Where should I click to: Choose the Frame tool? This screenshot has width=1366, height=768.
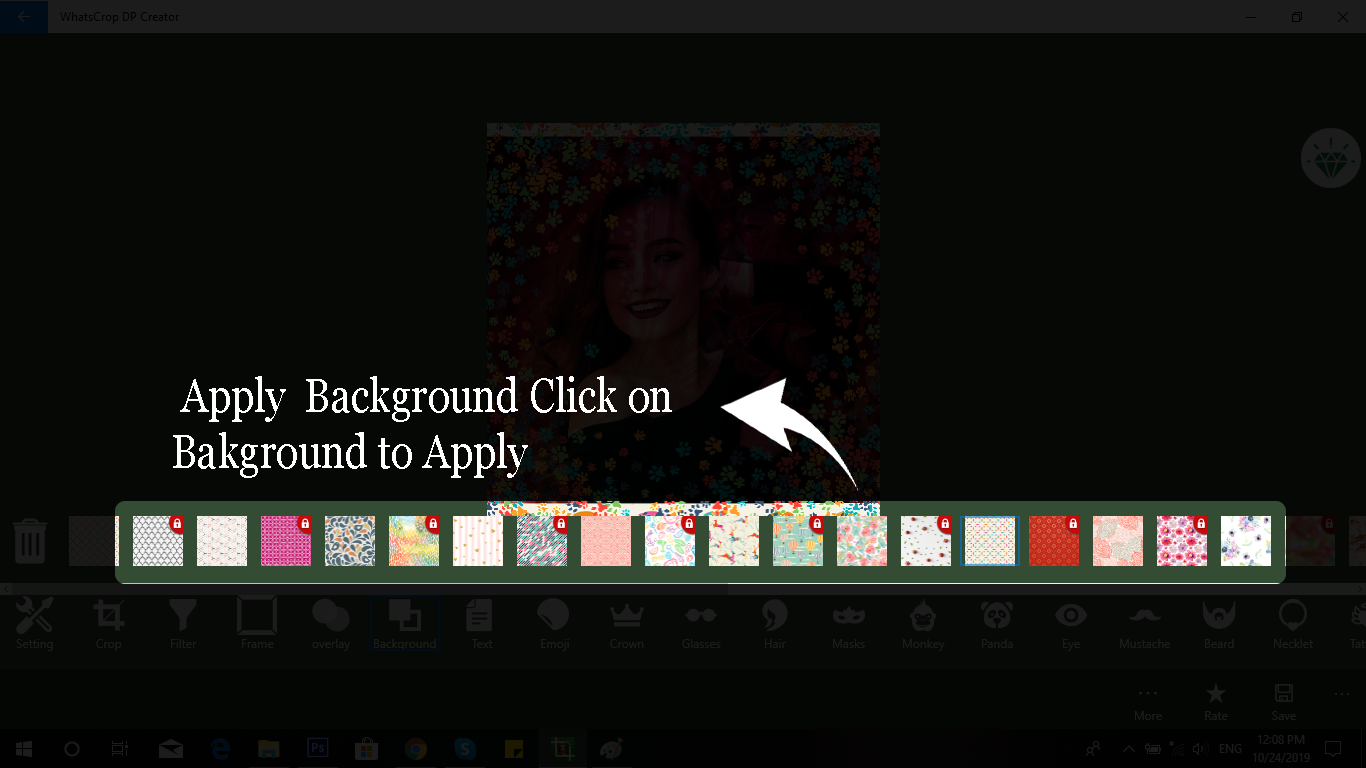[257, 624]
